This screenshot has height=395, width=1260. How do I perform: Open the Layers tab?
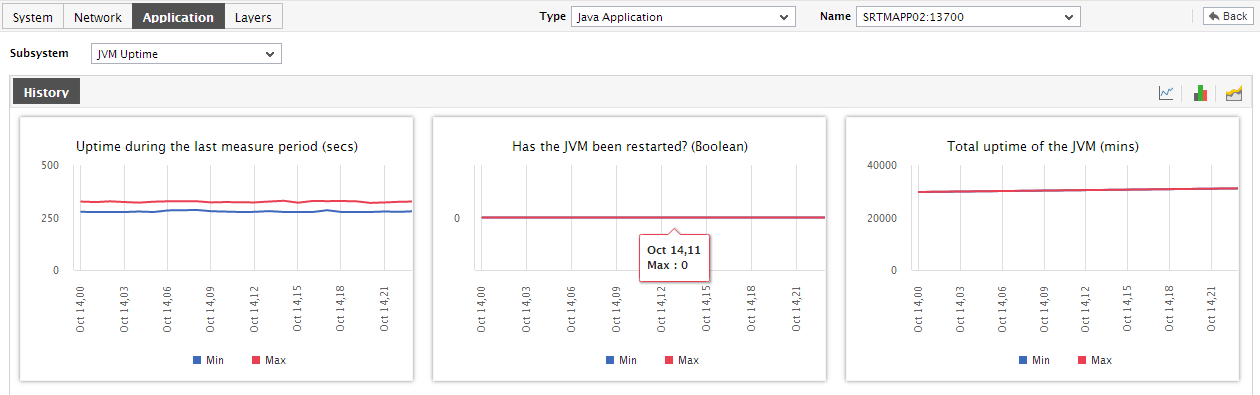(253, 17)
